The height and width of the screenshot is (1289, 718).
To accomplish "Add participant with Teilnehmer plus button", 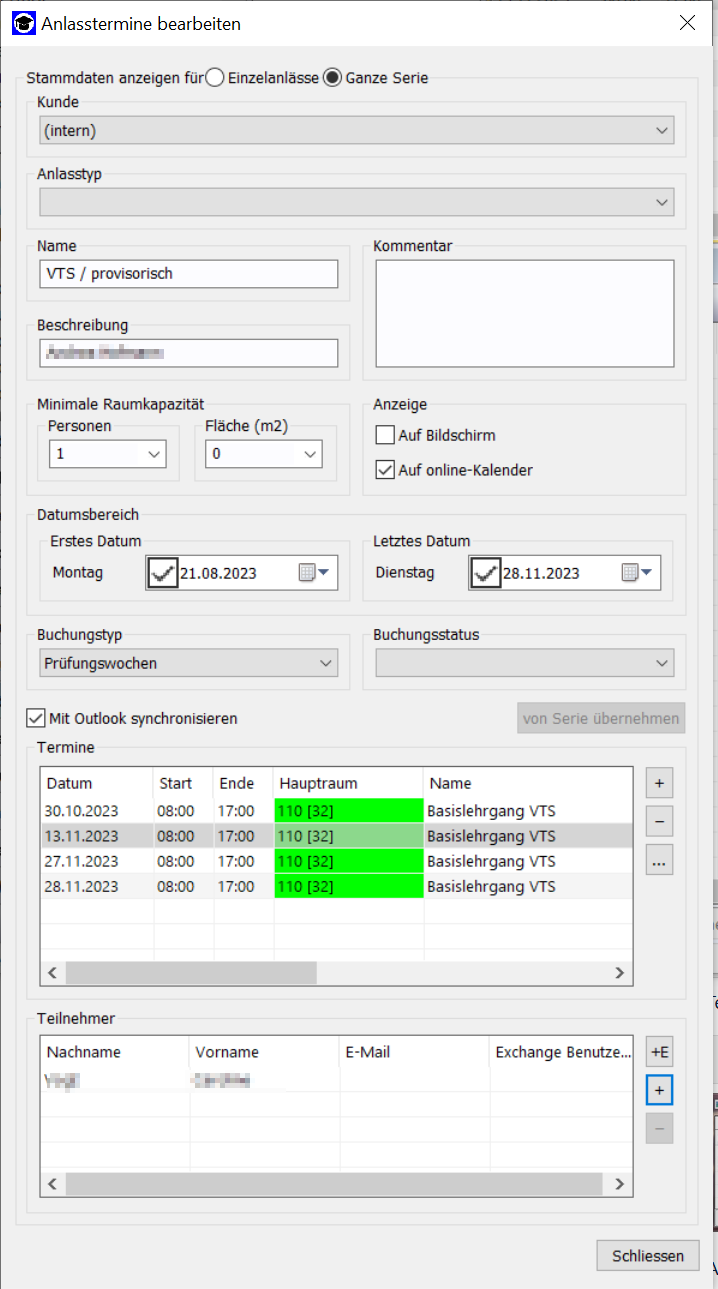I will coord(659,1089).
